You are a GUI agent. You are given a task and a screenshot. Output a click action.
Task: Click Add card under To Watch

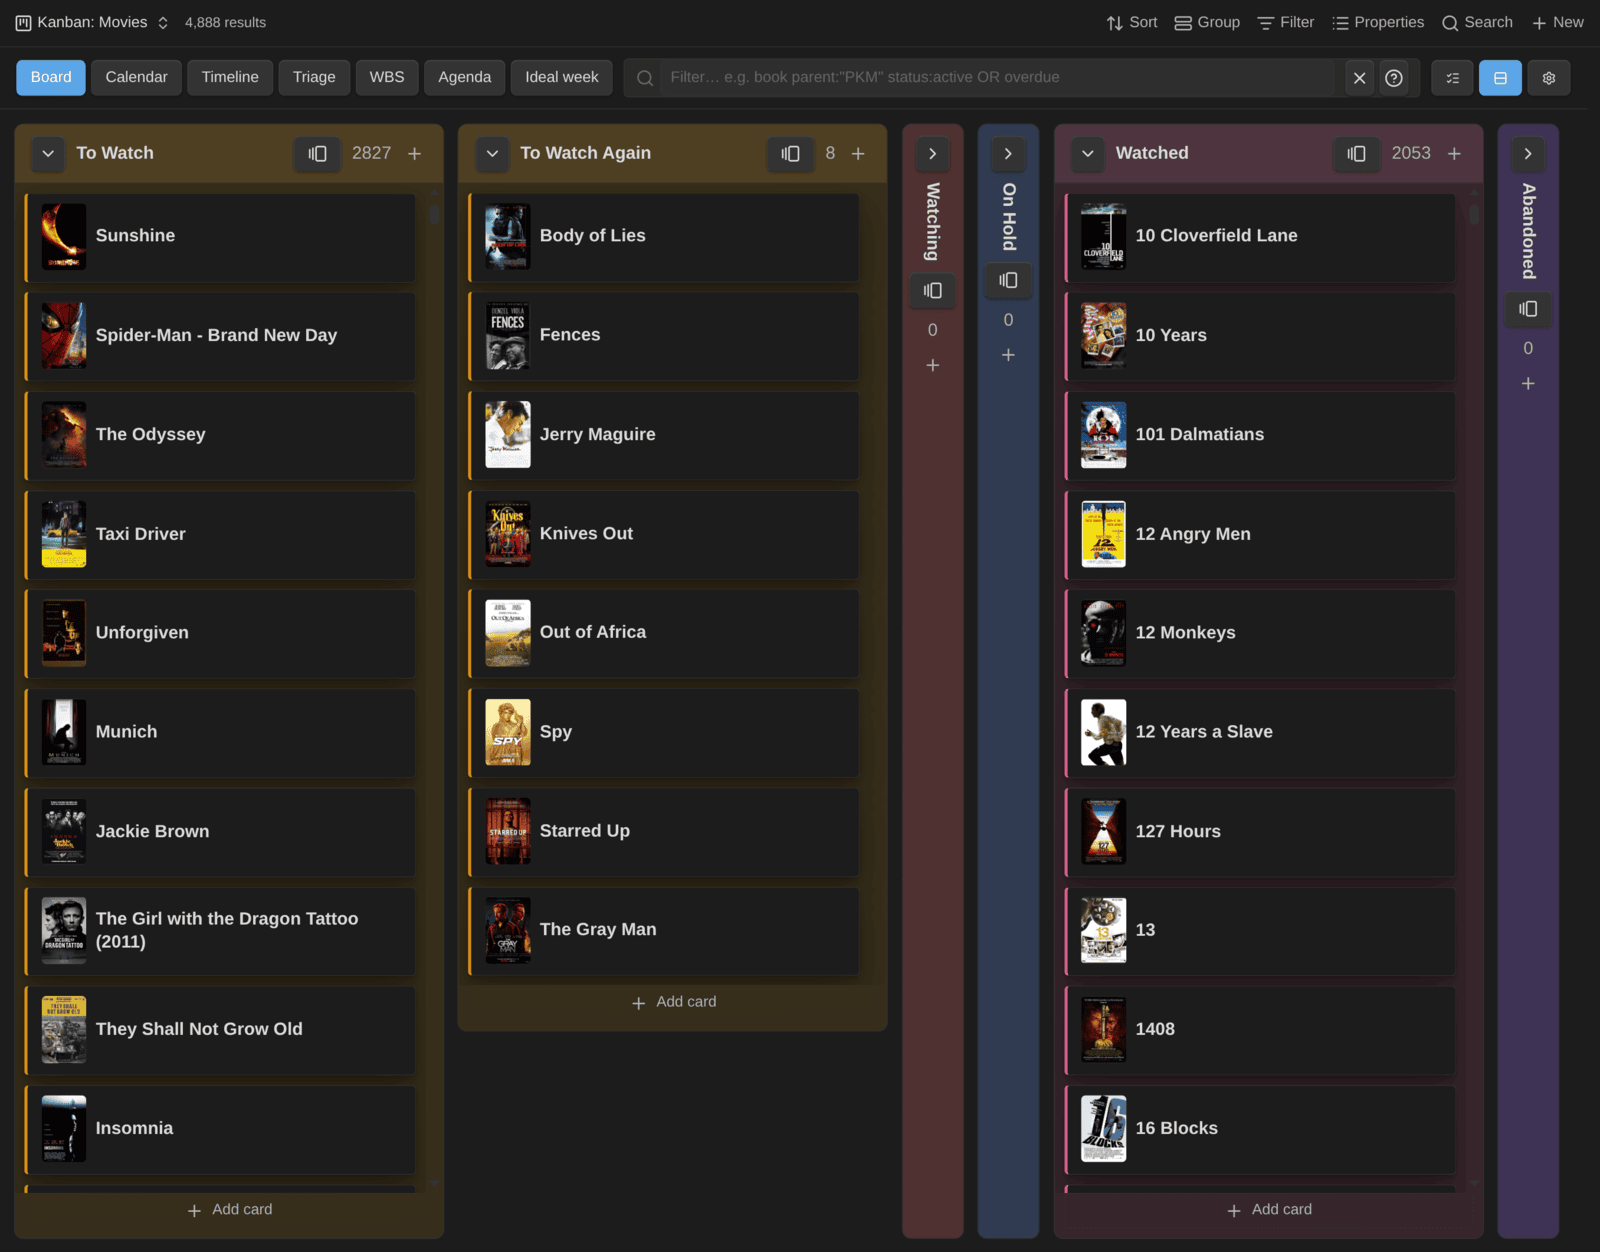tap(229, 1209)
